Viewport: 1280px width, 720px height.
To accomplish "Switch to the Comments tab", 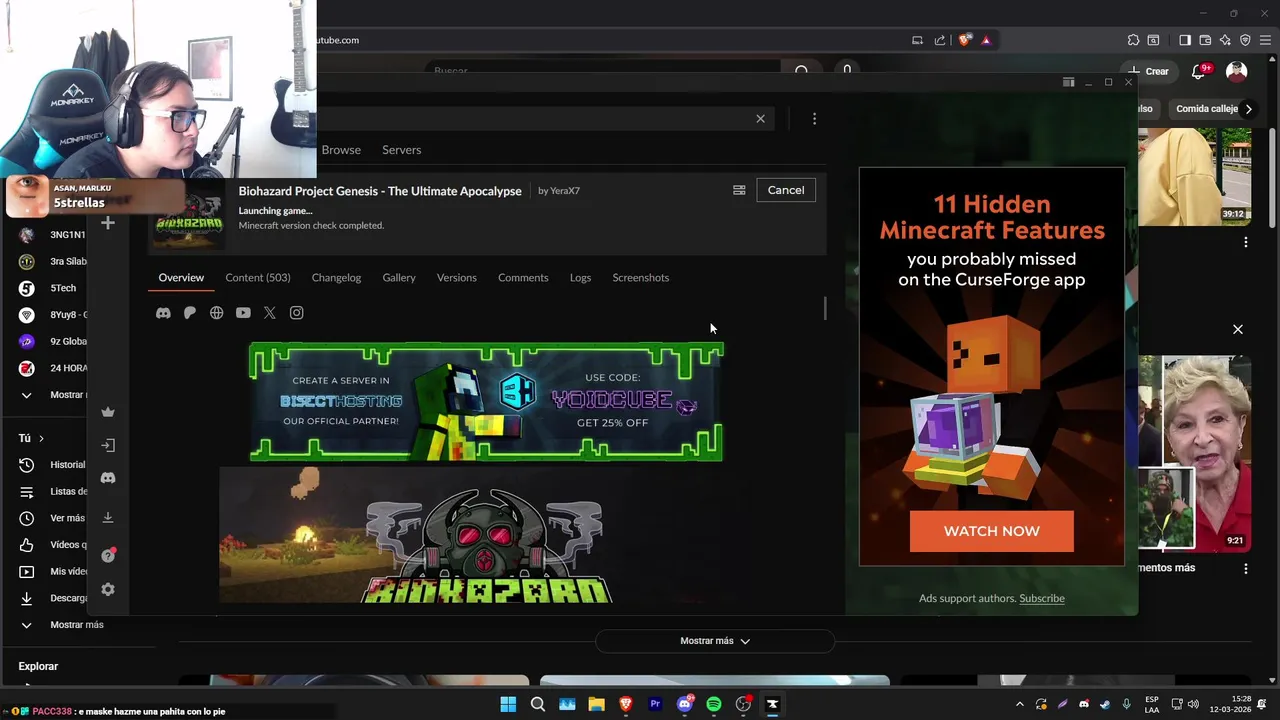I will [x=523, y=278].
